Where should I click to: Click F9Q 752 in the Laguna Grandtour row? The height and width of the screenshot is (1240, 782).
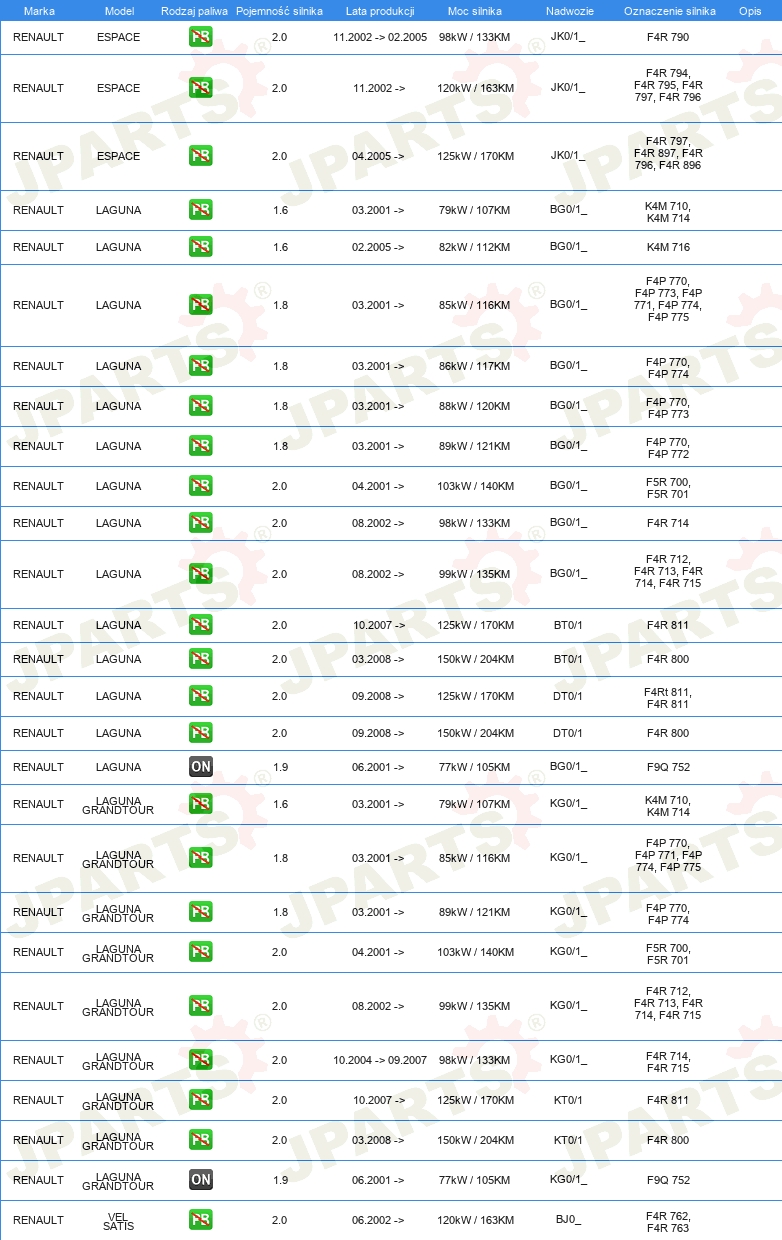click(x=668, y=1180)
